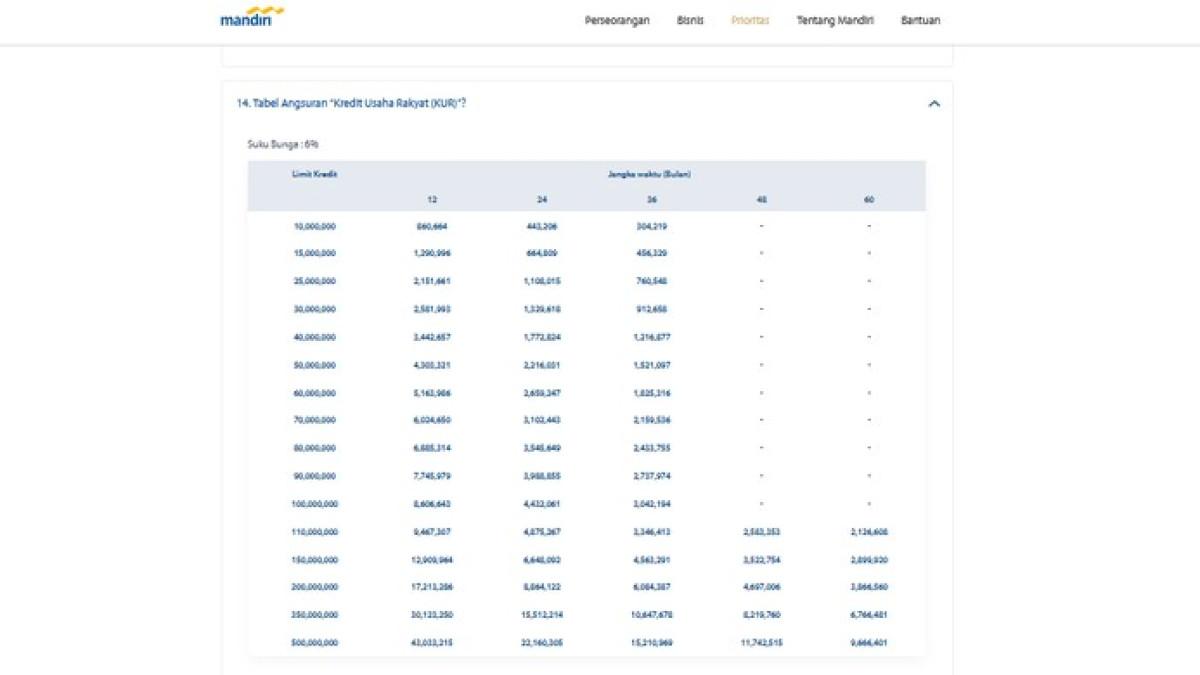Open the Bisnis menu
Viewport: 1200px width, 675px height.
690,20
